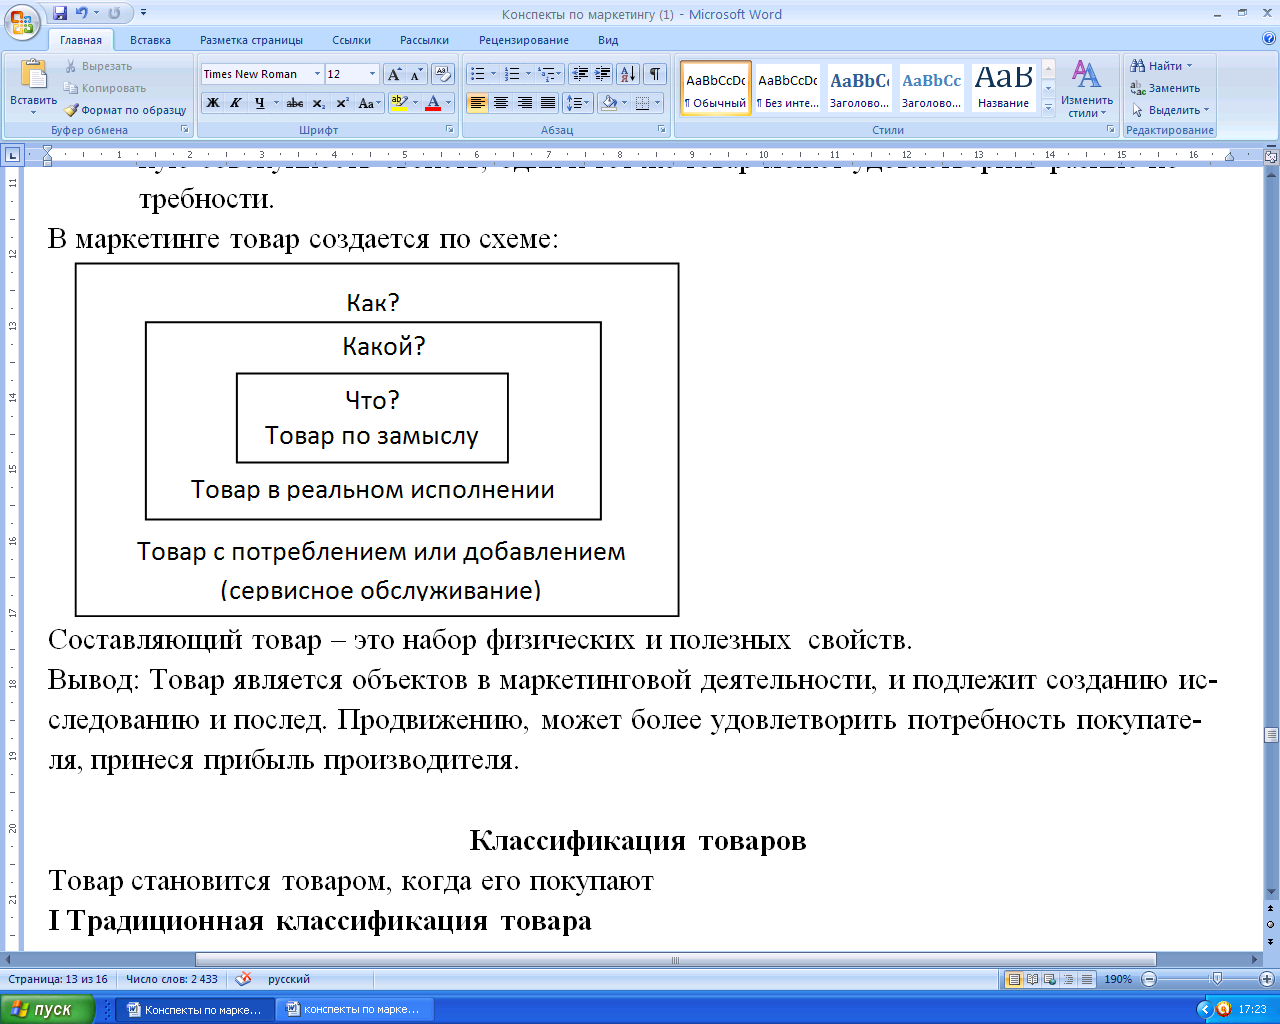The width and height of the screenshot is (1280, 1024).
Task: Apply superscript formatting
Action: 342,103
